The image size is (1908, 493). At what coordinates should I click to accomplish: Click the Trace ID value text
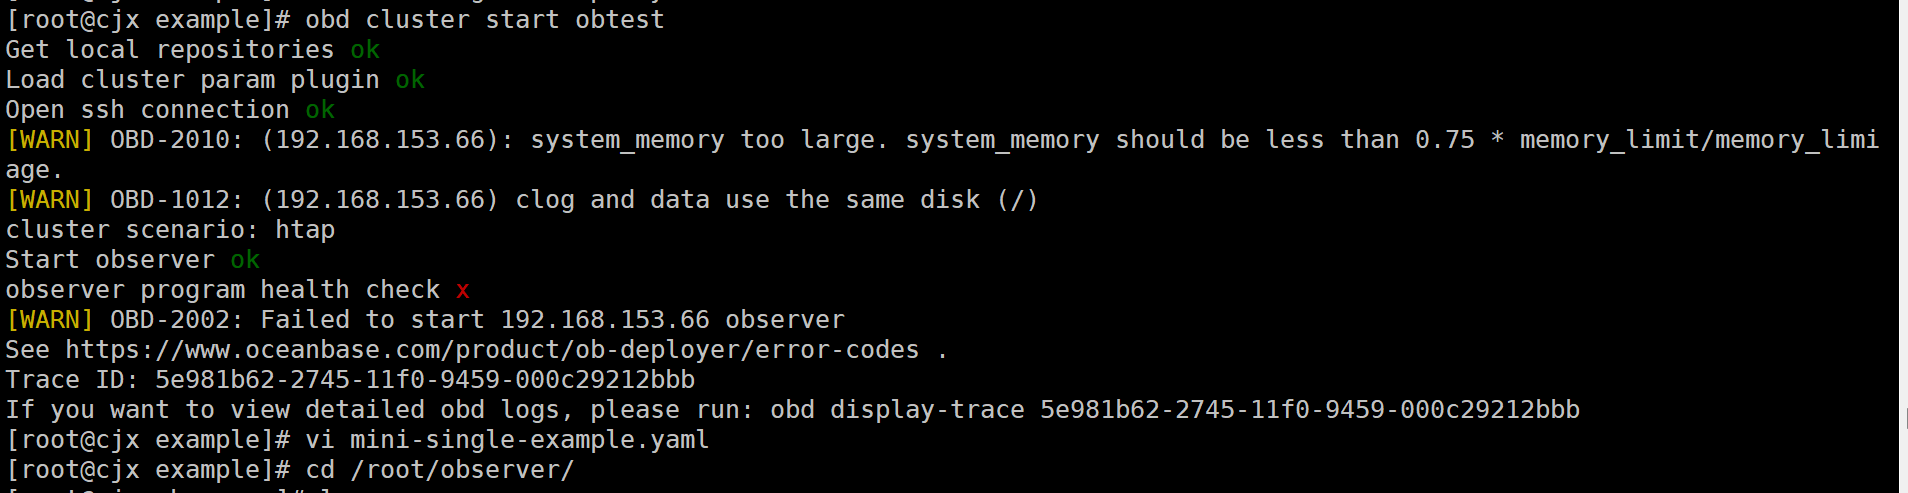425,380
